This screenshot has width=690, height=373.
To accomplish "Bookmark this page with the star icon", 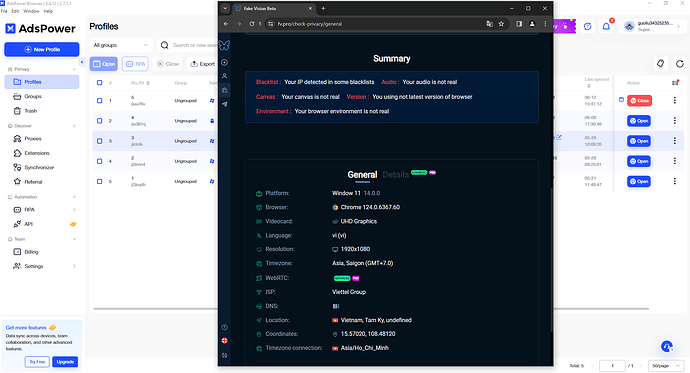I will [x=501, y=24].
